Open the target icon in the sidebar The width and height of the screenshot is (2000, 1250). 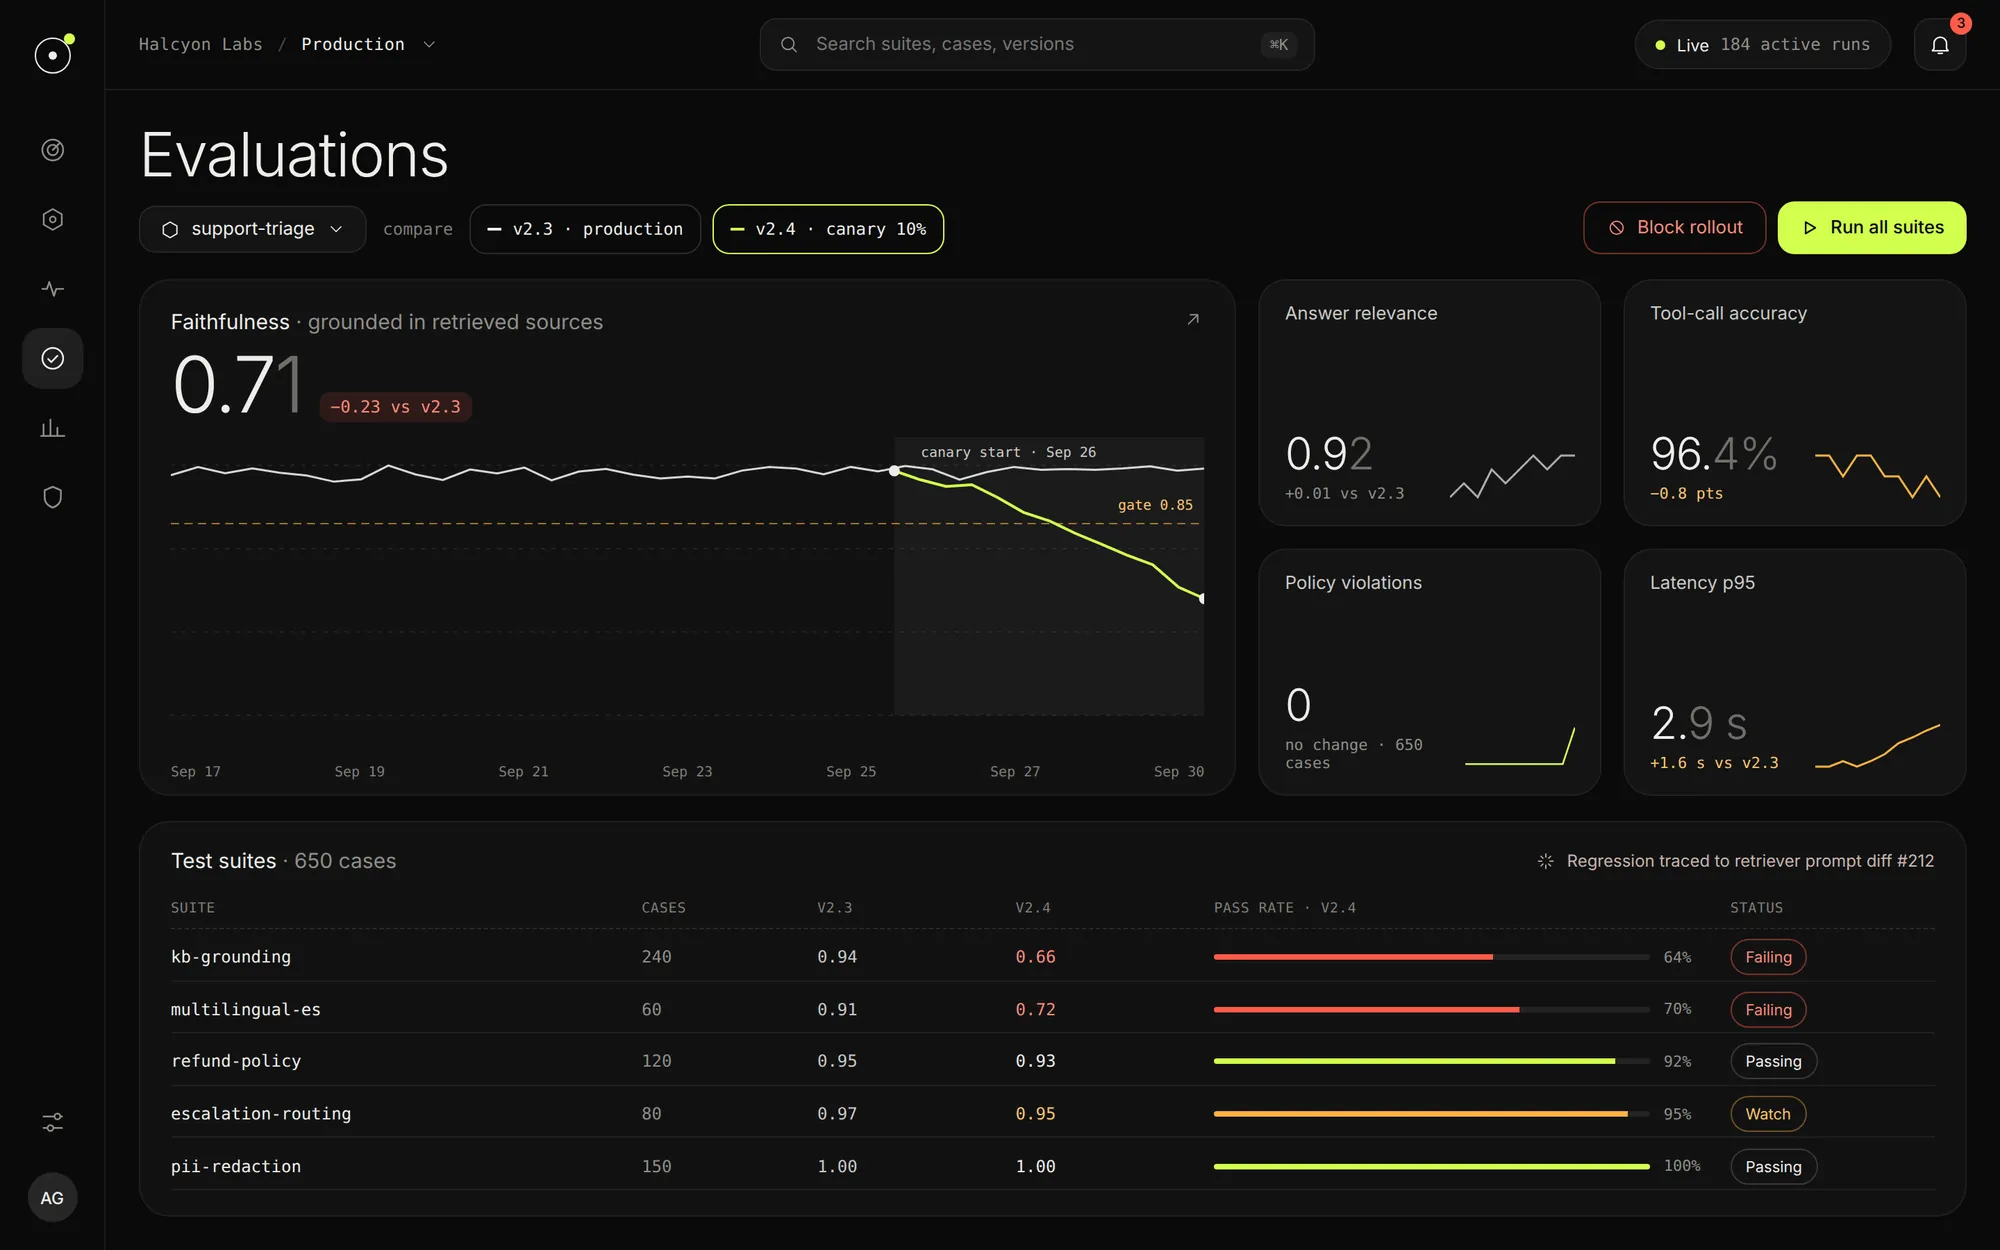point(53,150)
